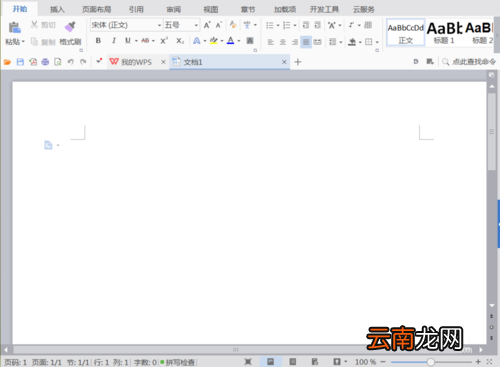Screen dimensions: 500x367
Task: Click the decrease indent icon
Action: pyautogui.click(x=306, y=25)
